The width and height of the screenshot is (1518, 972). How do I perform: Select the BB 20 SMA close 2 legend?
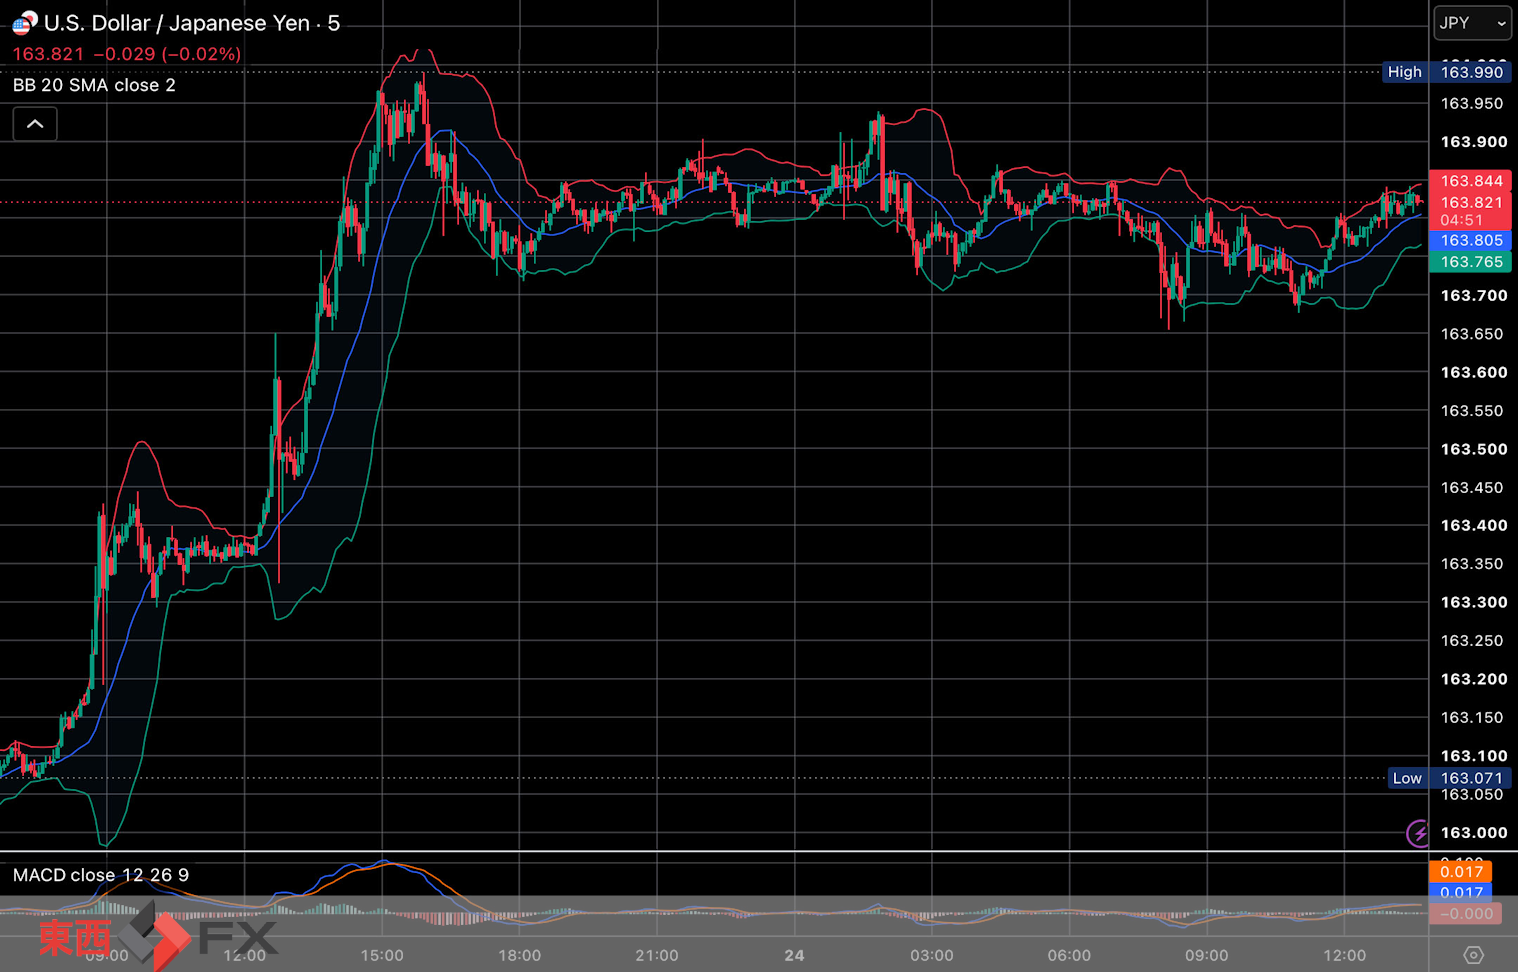pos(94,85)
